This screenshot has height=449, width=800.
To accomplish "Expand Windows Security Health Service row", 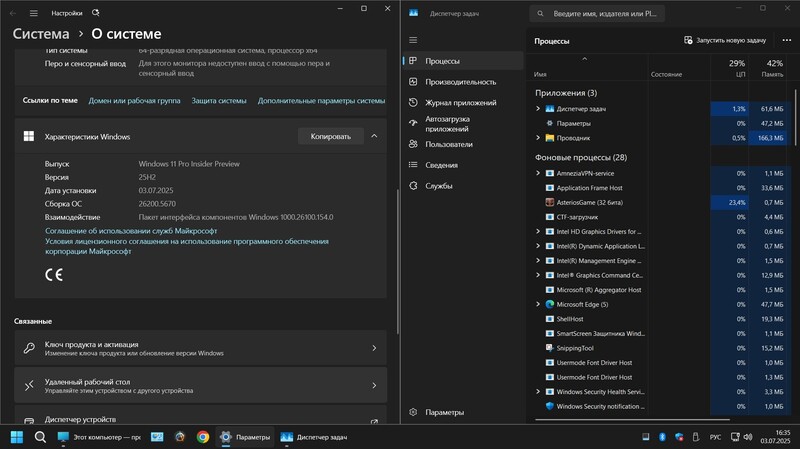I will click(x=538, y=392).
